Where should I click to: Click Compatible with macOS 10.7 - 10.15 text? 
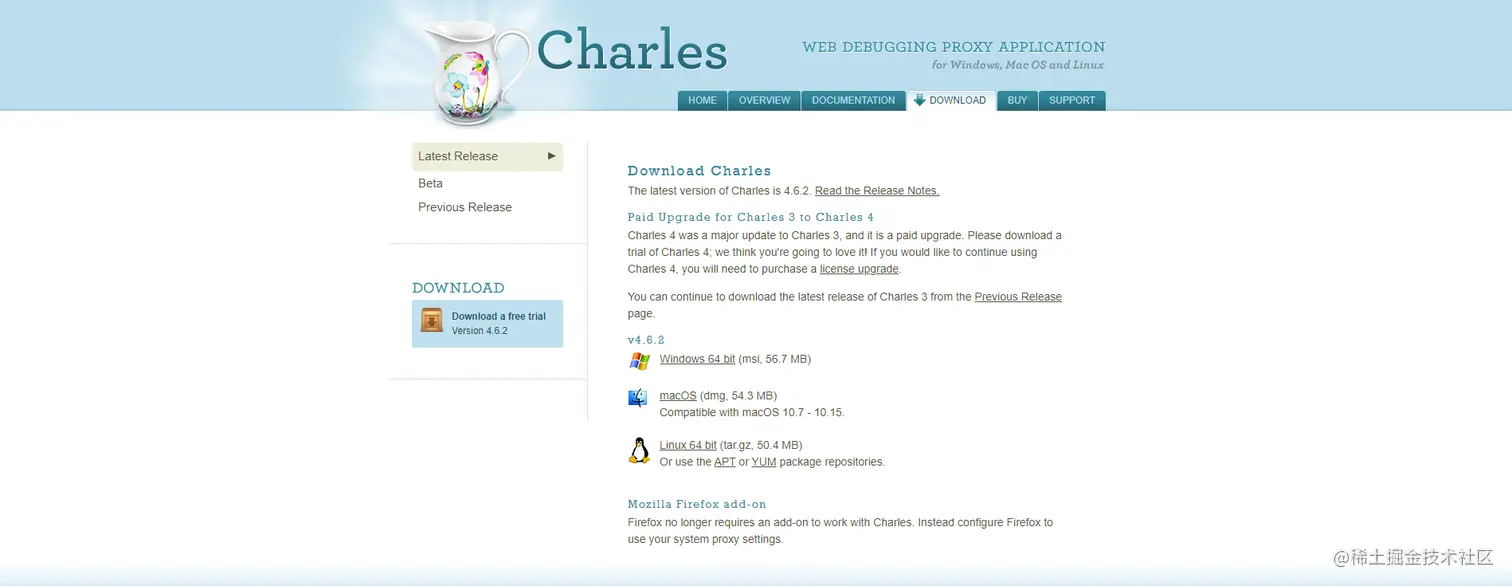752,412
